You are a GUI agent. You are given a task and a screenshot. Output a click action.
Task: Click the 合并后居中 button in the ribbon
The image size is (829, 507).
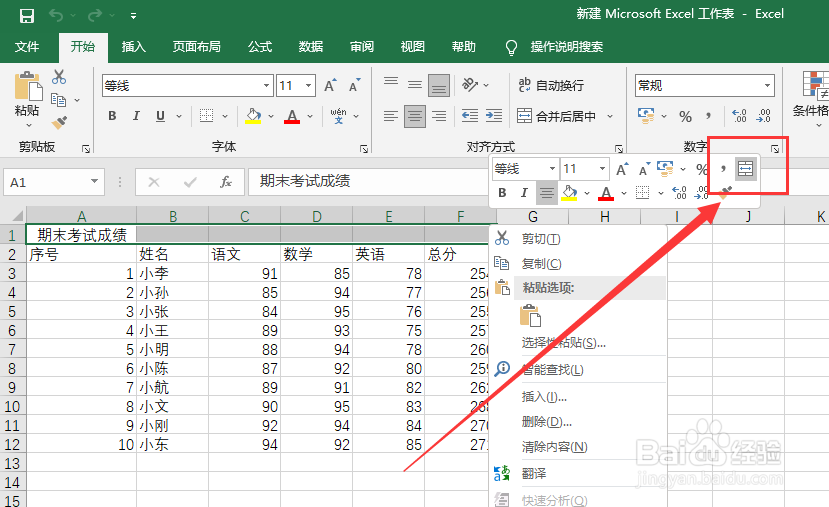pyautogui.click(x=557, y=116)
